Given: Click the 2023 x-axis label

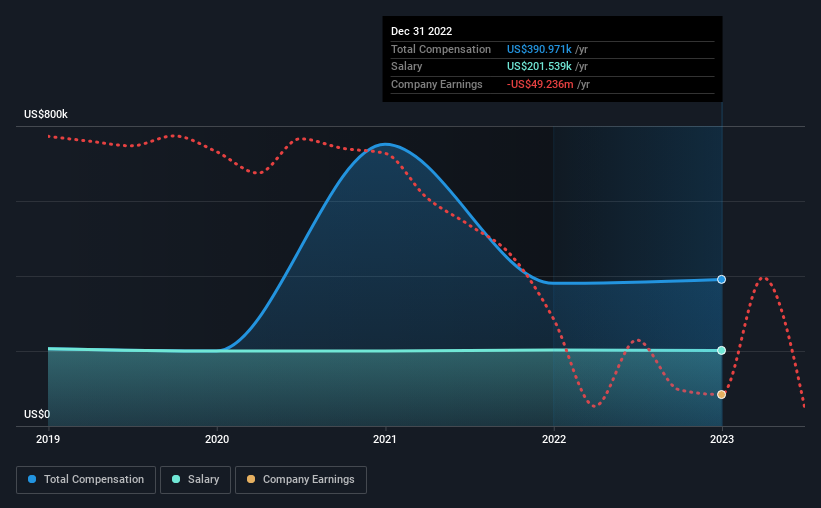Looking at the screenshot, I should 722,439.
